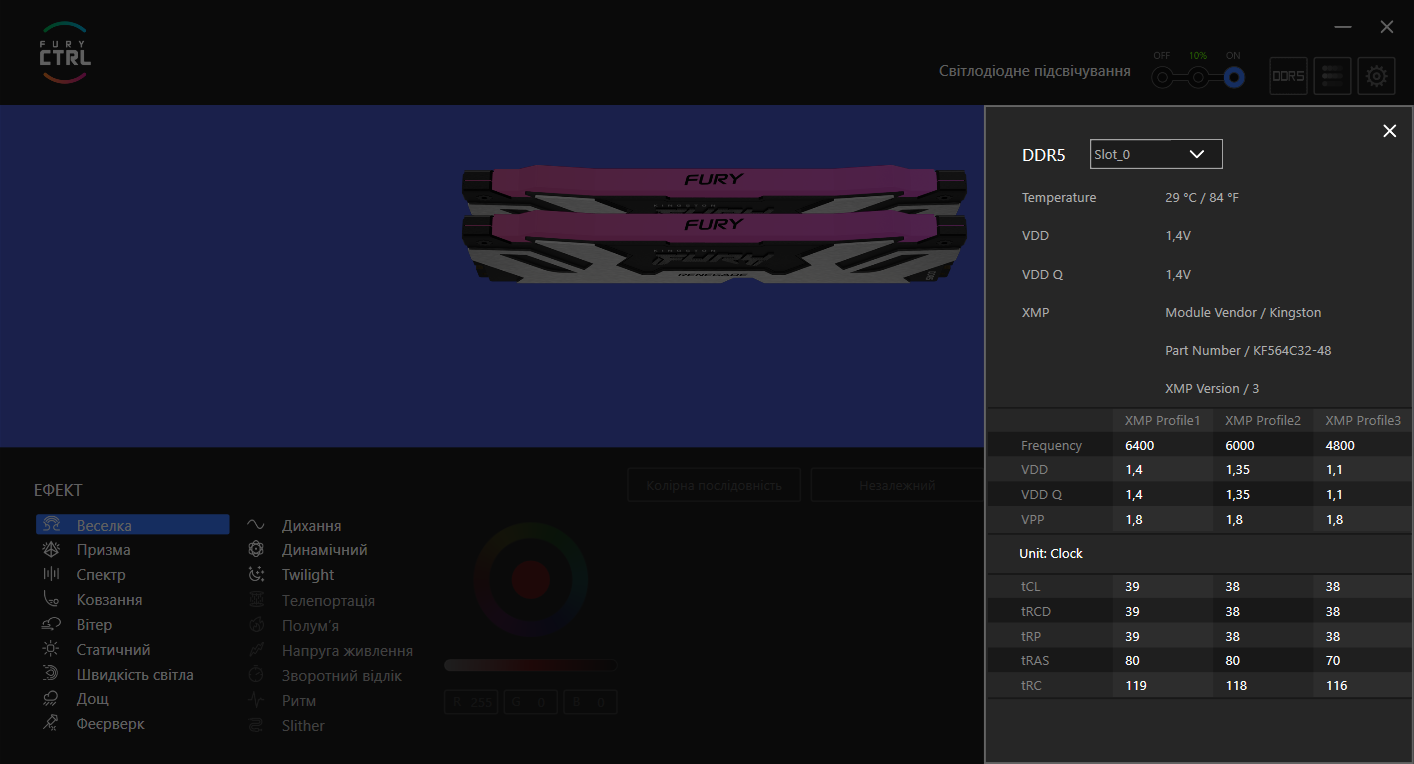Click the red center of the color wheel

[530, 579]
